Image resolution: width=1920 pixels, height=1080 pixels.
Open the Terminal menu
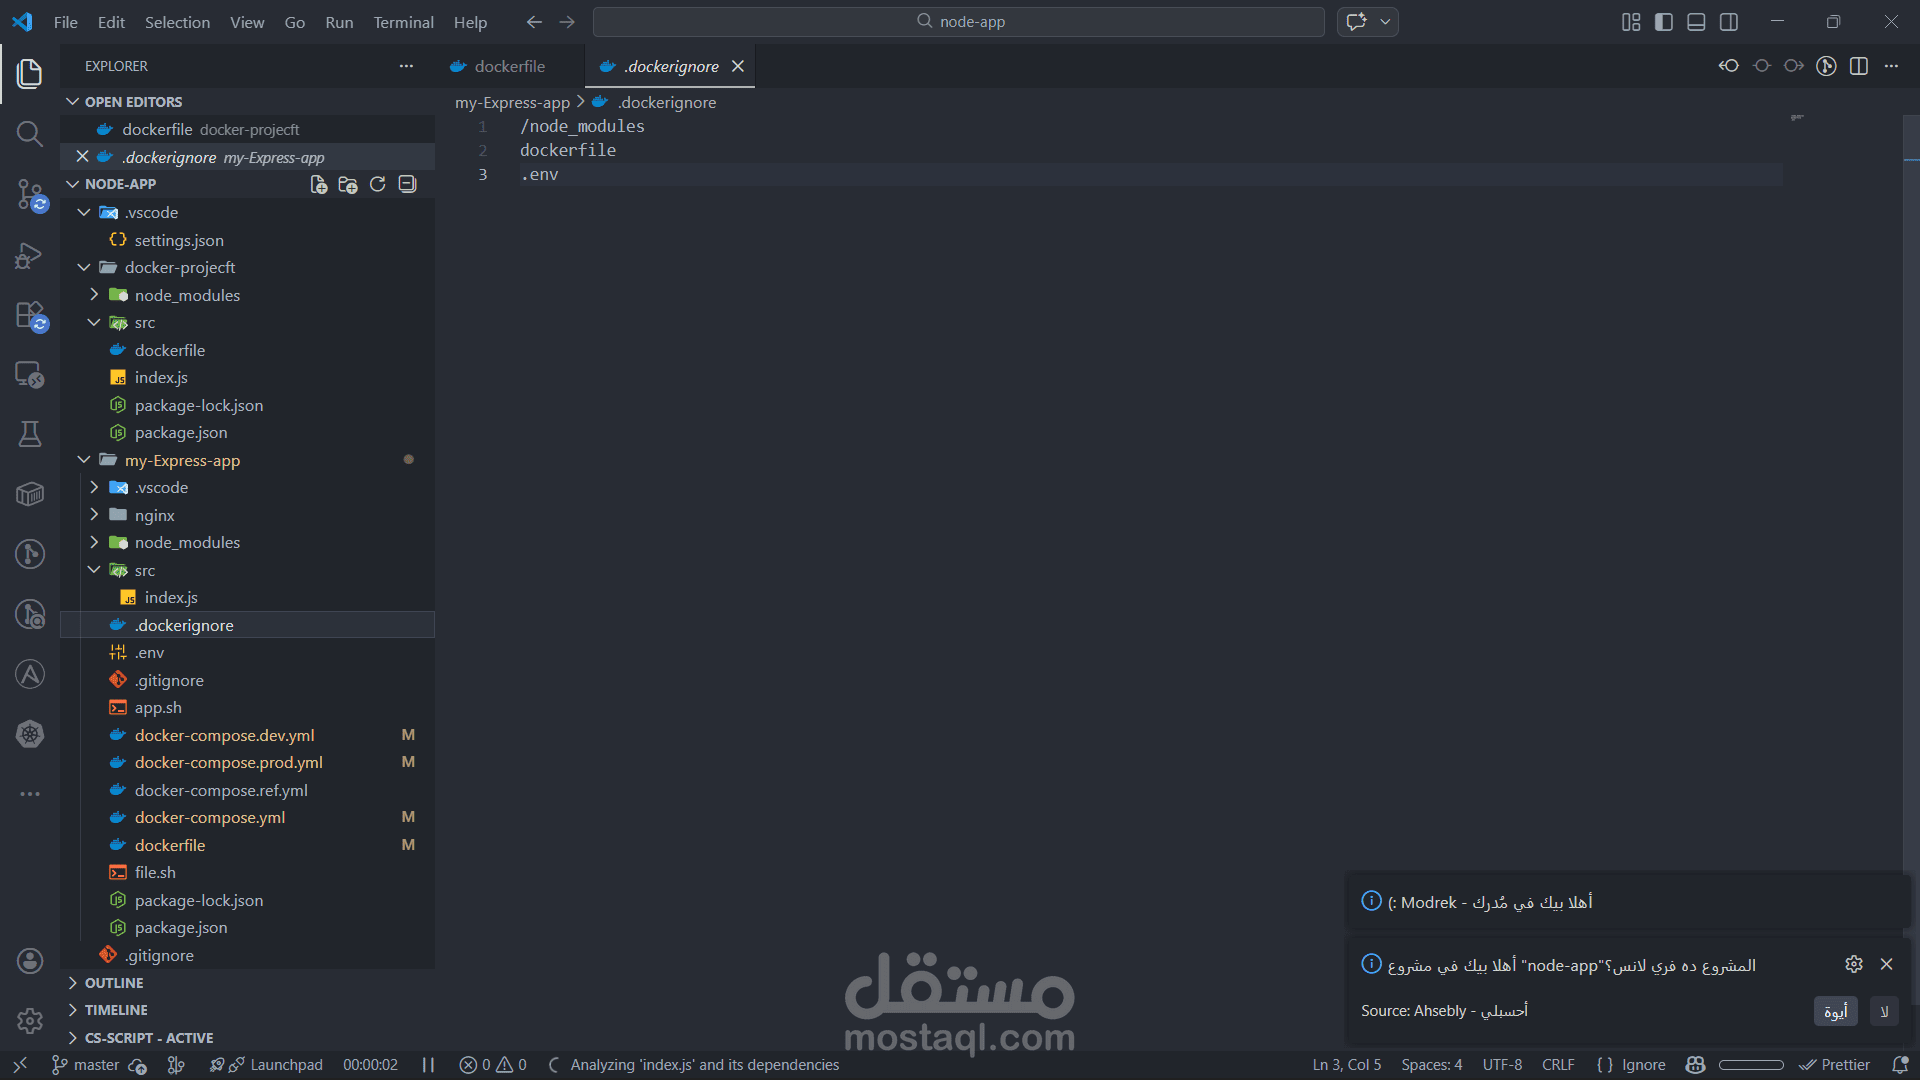point(403,22)
